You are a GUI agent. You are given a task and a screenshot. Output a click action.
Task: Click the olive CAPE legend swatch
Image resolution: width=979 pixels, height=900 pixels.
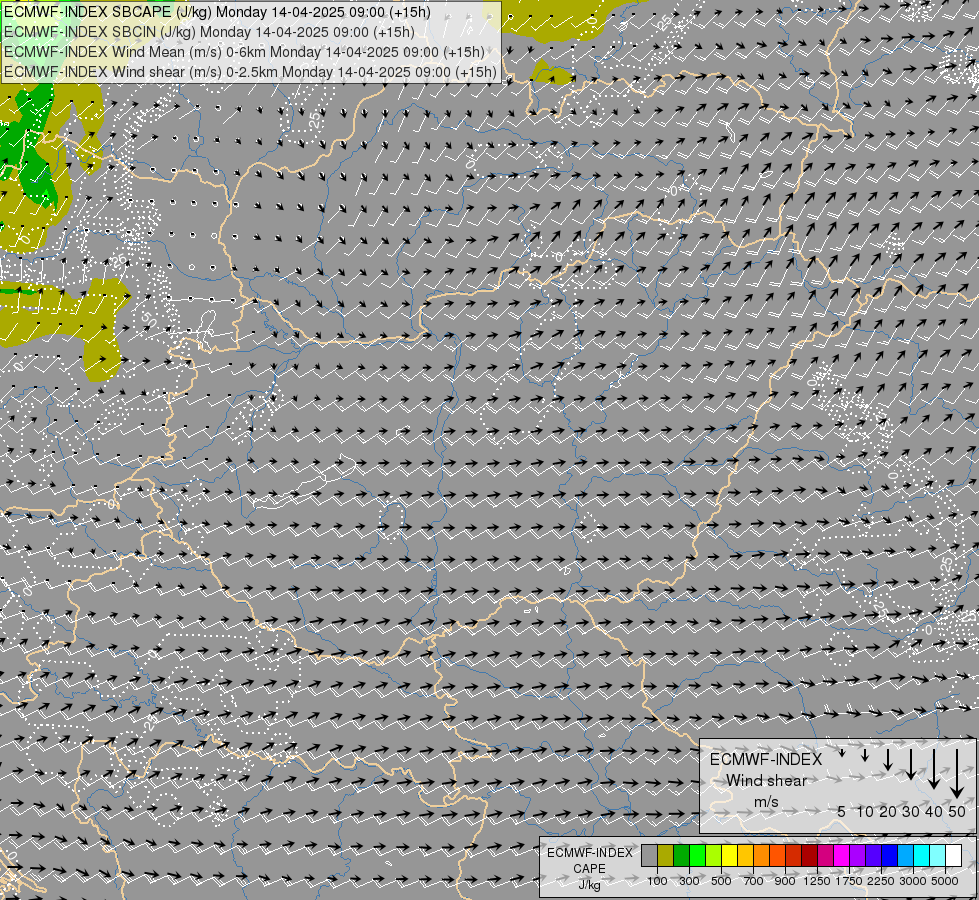(x=666, y=855)
